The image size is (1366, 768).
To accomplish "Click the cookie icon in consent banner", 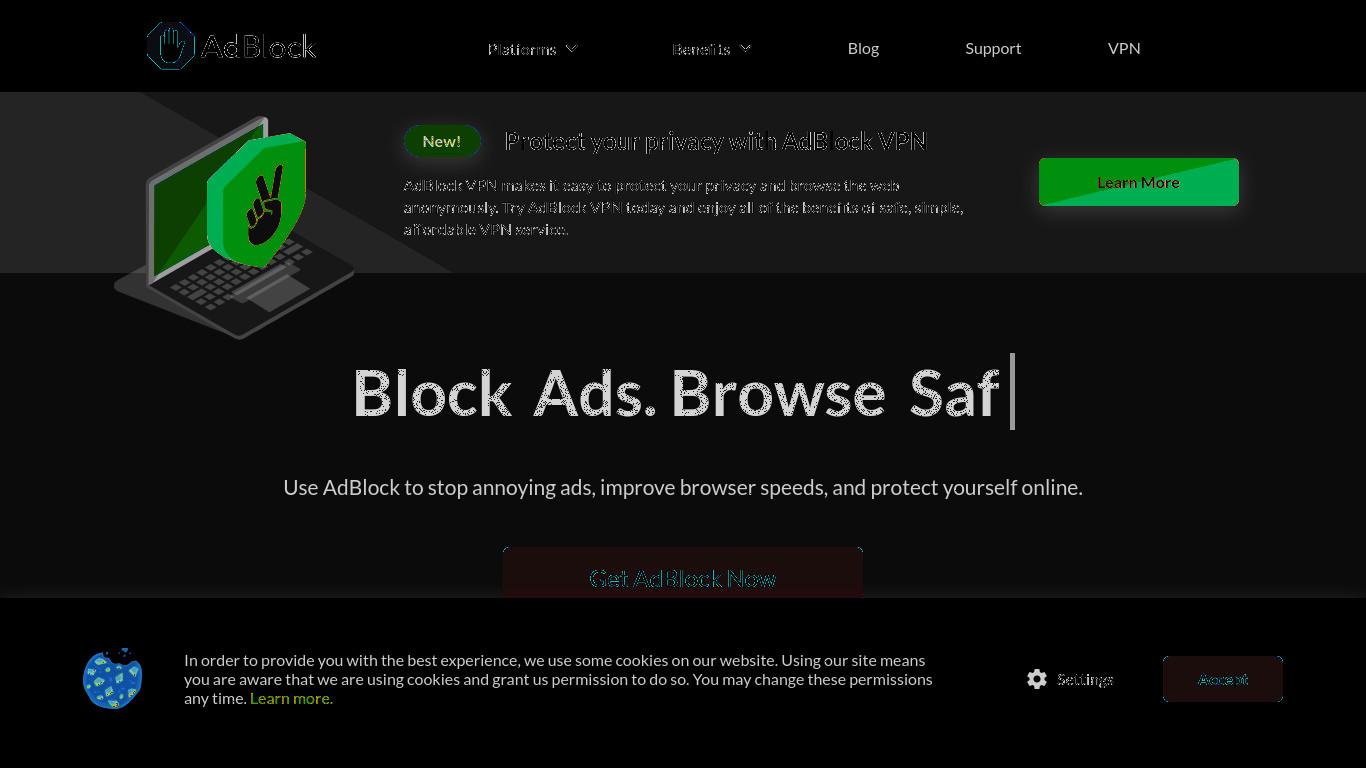I will pos(113,679).
